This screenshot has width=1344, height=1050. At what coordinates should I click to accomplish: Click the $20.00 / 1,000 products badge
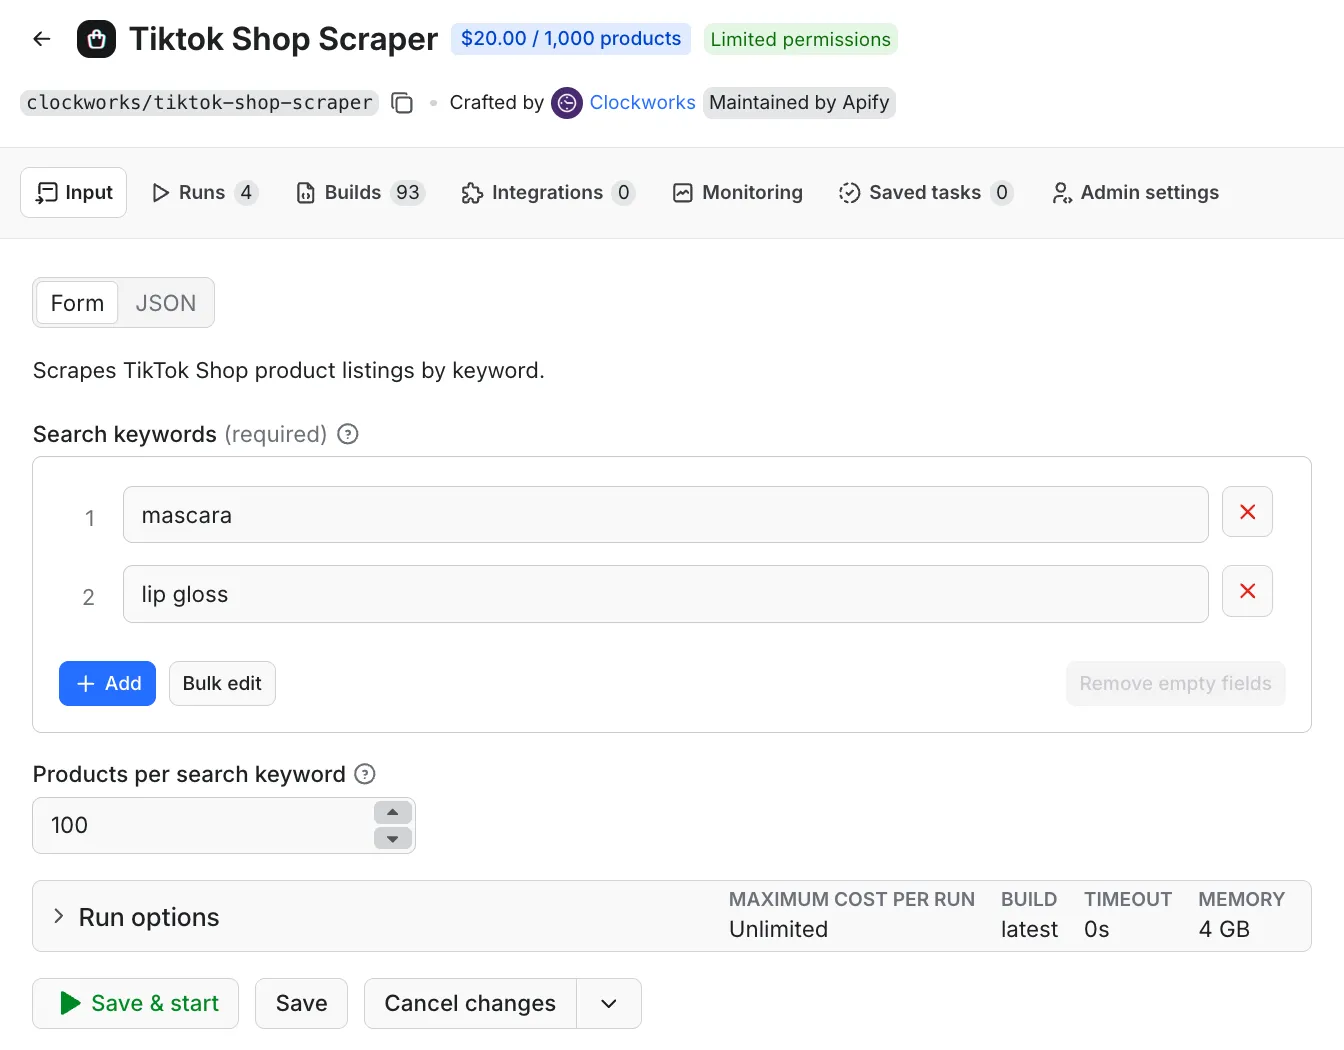pos(571,39)
